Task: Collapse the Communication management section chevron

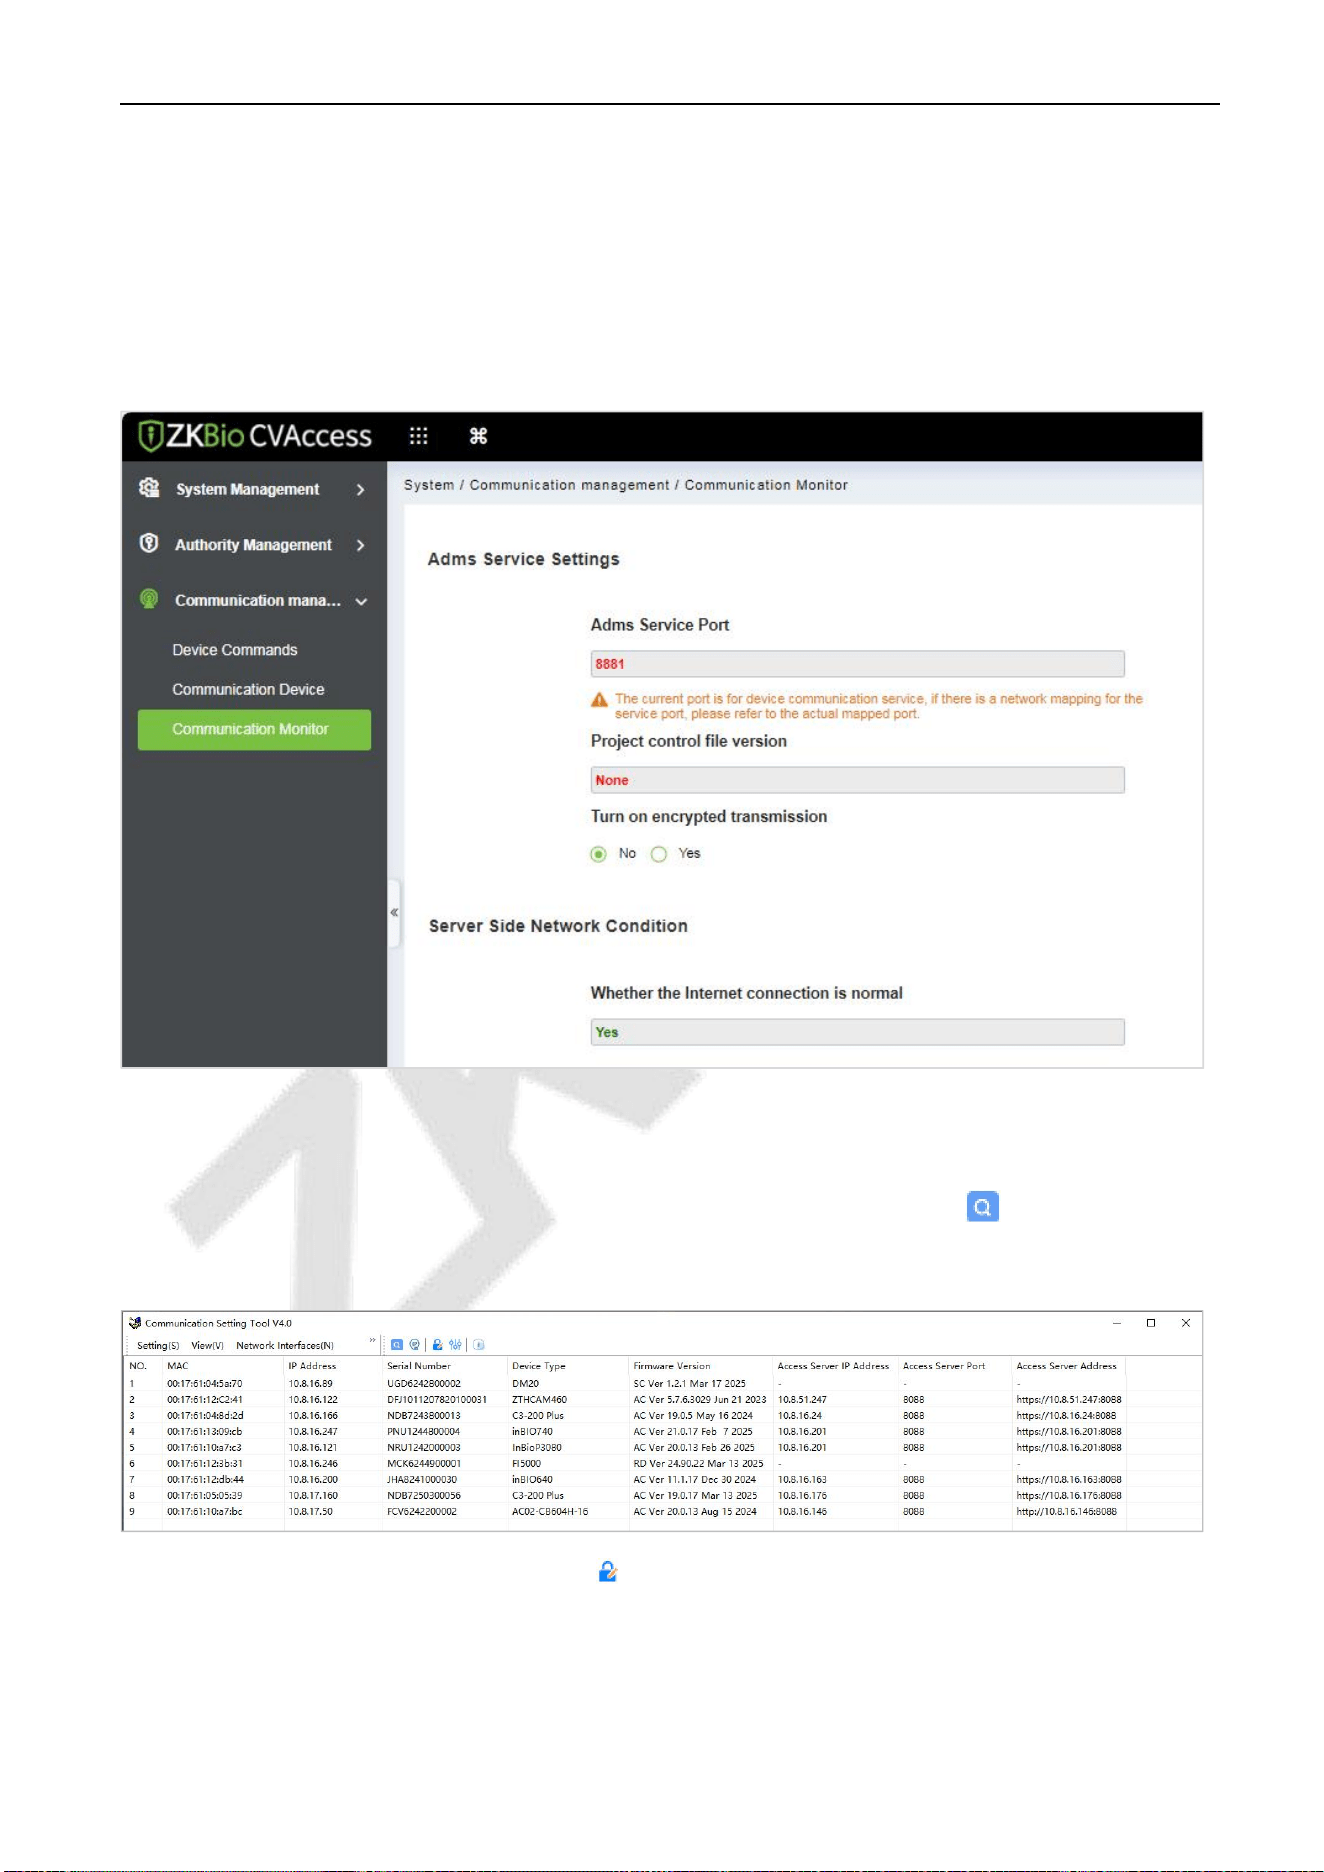Action: click(x=361, y=601)
